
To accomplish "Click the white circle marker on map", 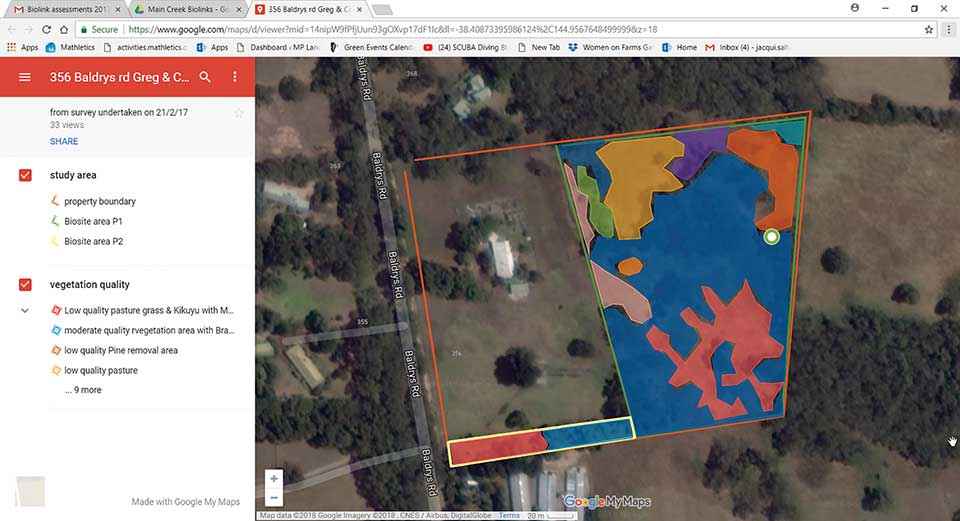I will coord(771,237).
